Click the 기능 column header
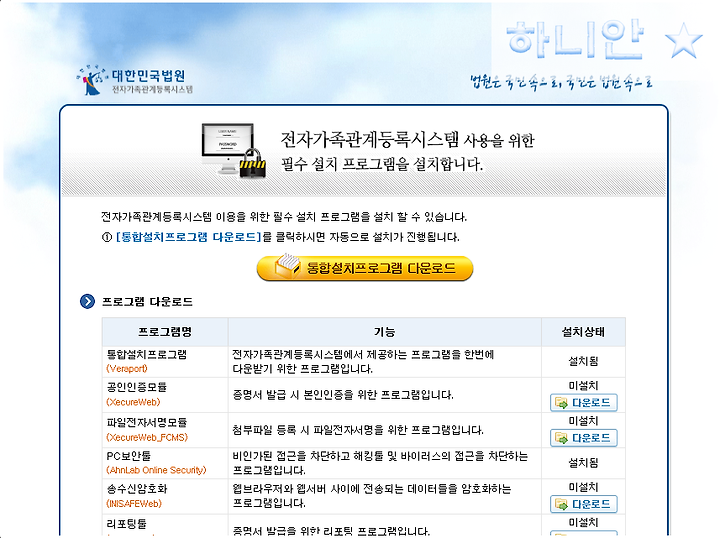 (384, 332)
